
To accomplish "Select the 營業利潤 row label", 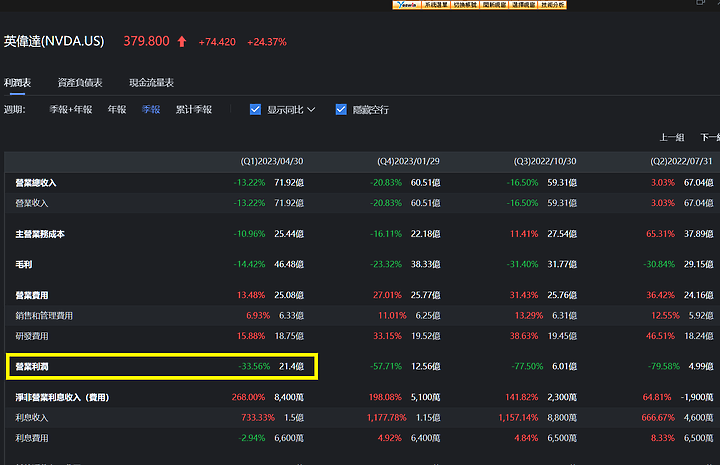I will [x=32, y=367].
